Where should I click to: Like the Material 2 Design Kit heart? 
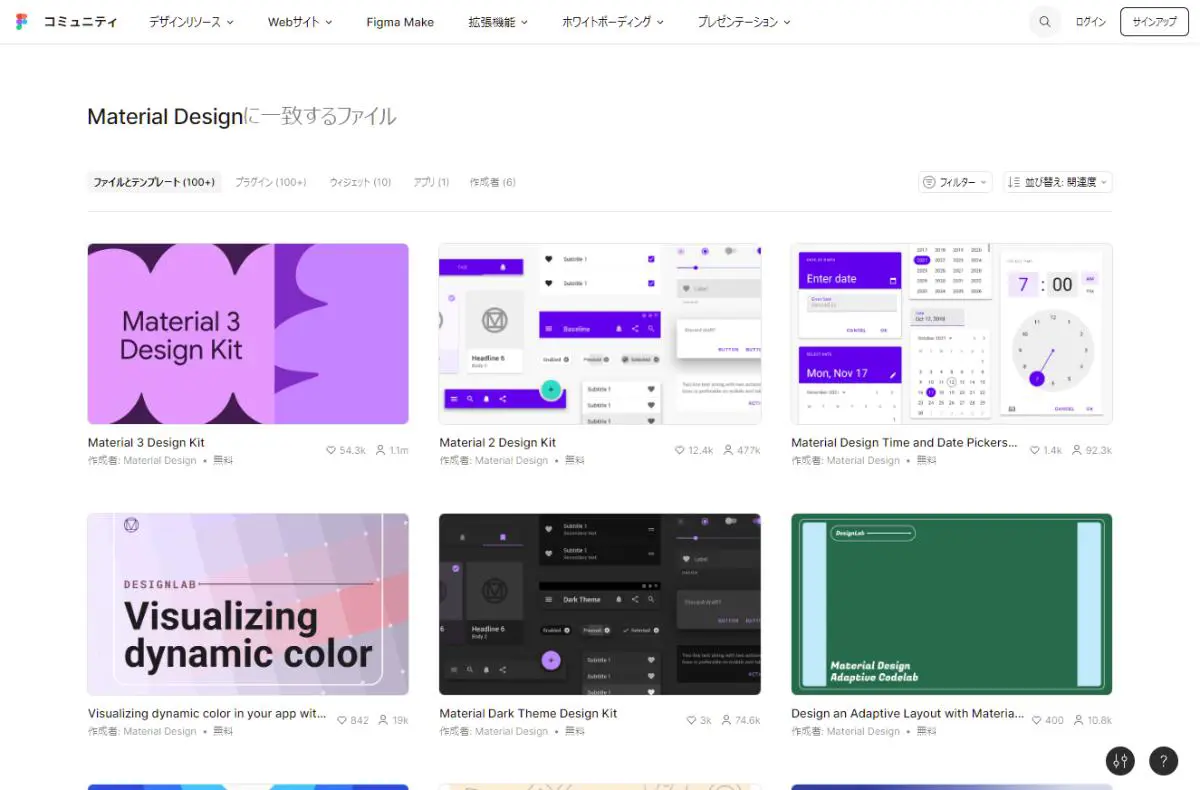click(x=680, y=451)
